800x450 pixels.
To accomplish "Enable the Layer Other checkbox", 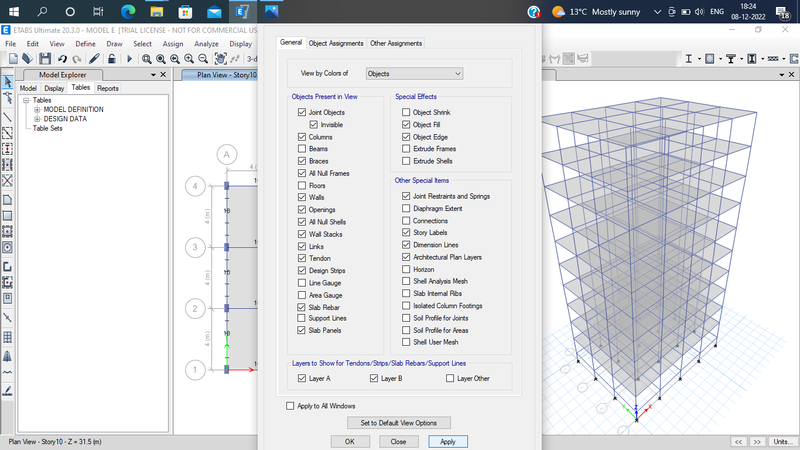I will pyautogui.click(x=450, y=379).
